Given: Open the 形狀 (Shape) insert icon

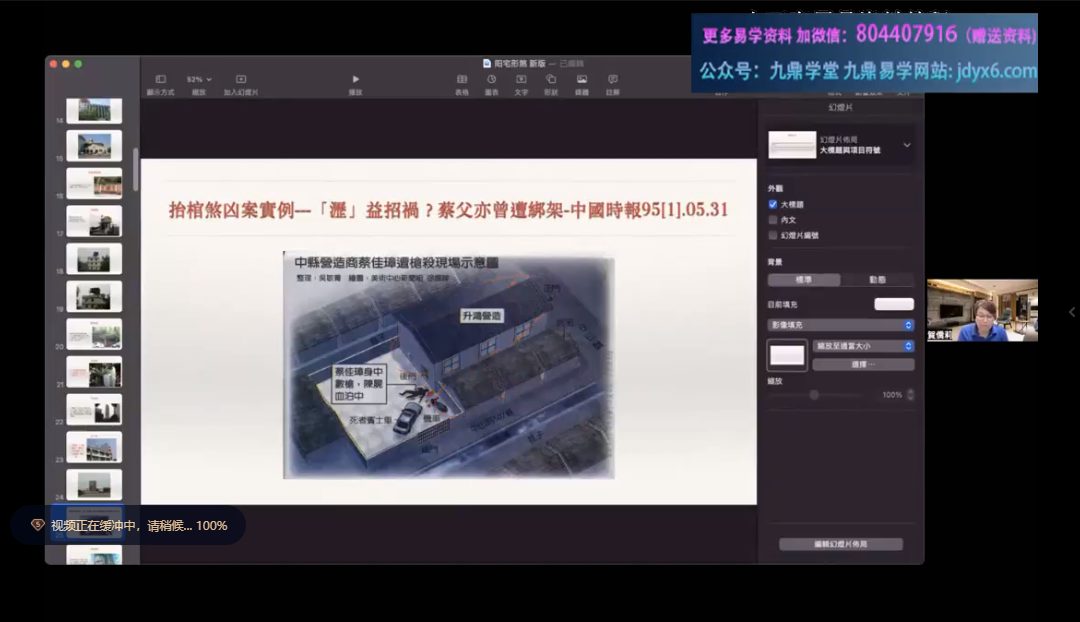Looking at the screenshot, I should [551, 79].
